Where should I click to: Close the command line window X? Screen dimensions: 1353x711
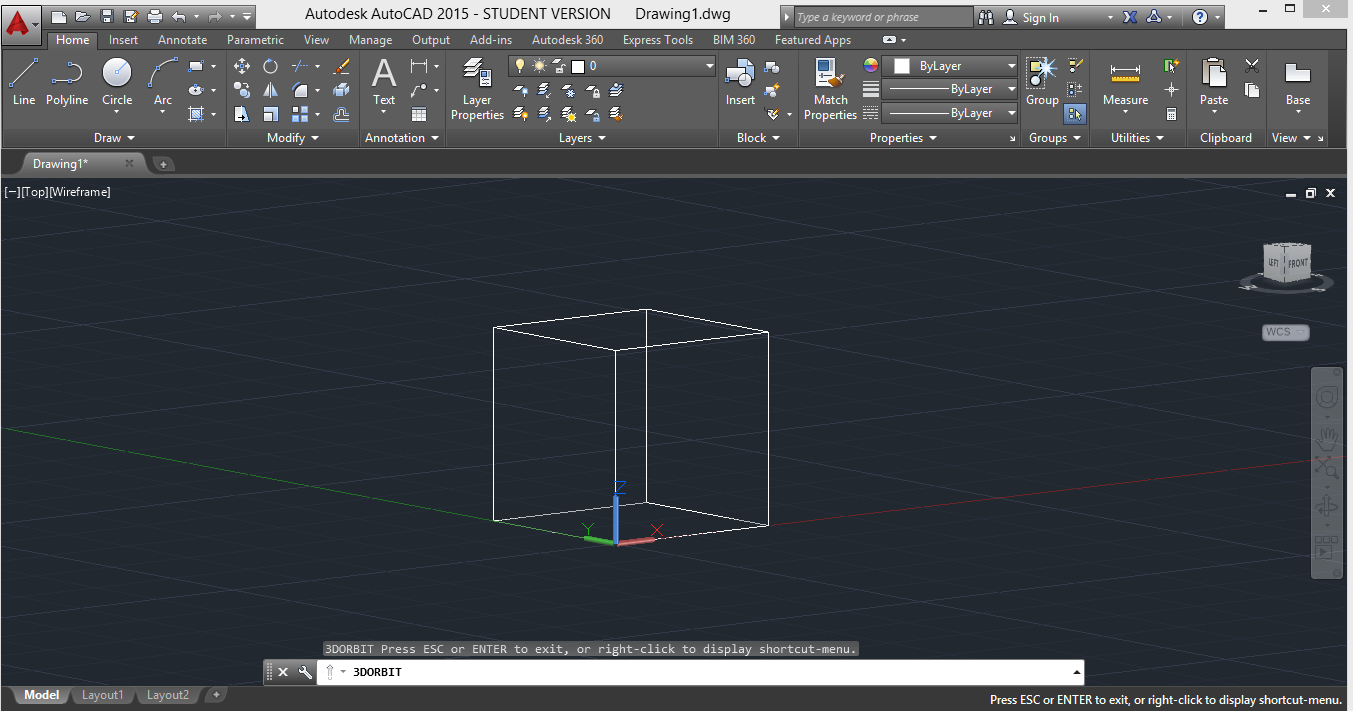coord(283,672)
